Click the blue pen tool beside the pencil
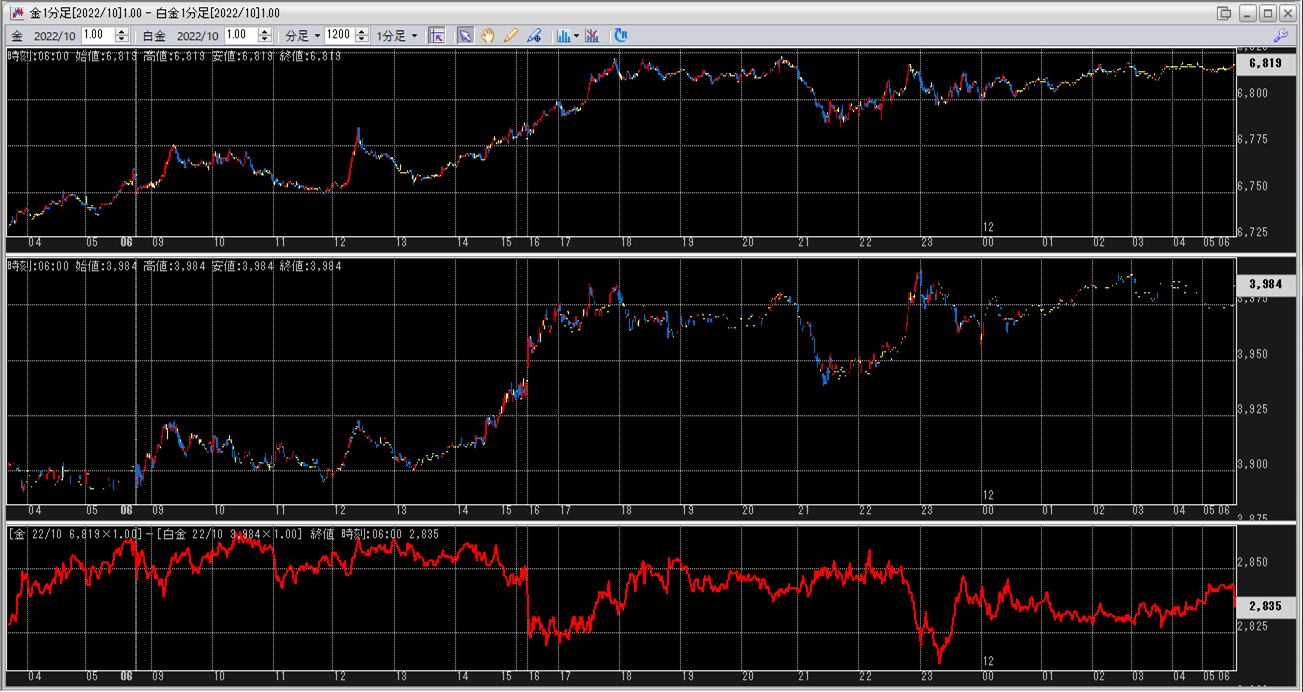This screenshot has height=692, width=1303. point(534,35)
